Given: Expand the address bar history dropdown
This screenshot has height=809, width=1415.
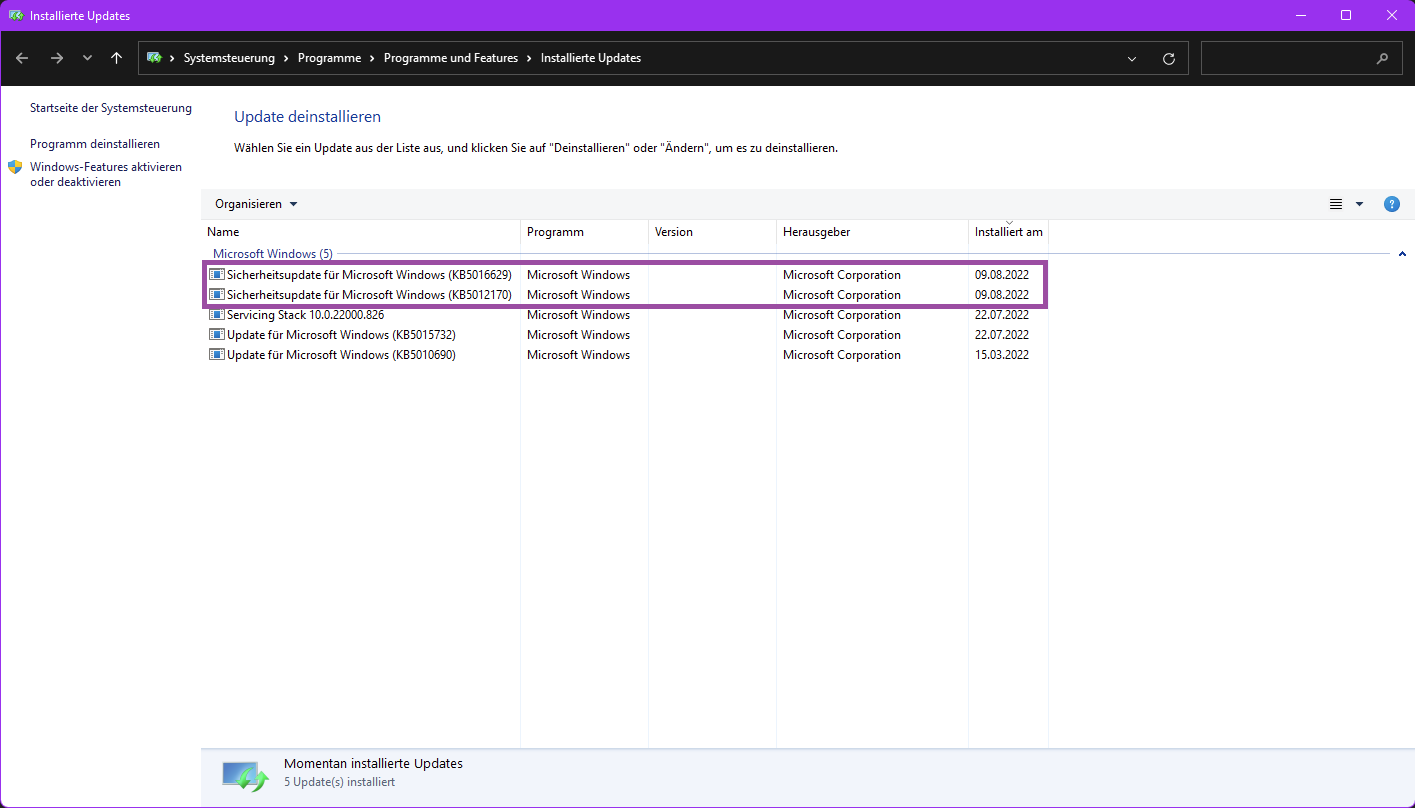Looking at the screenshot, I should (x=1132, y=59).
